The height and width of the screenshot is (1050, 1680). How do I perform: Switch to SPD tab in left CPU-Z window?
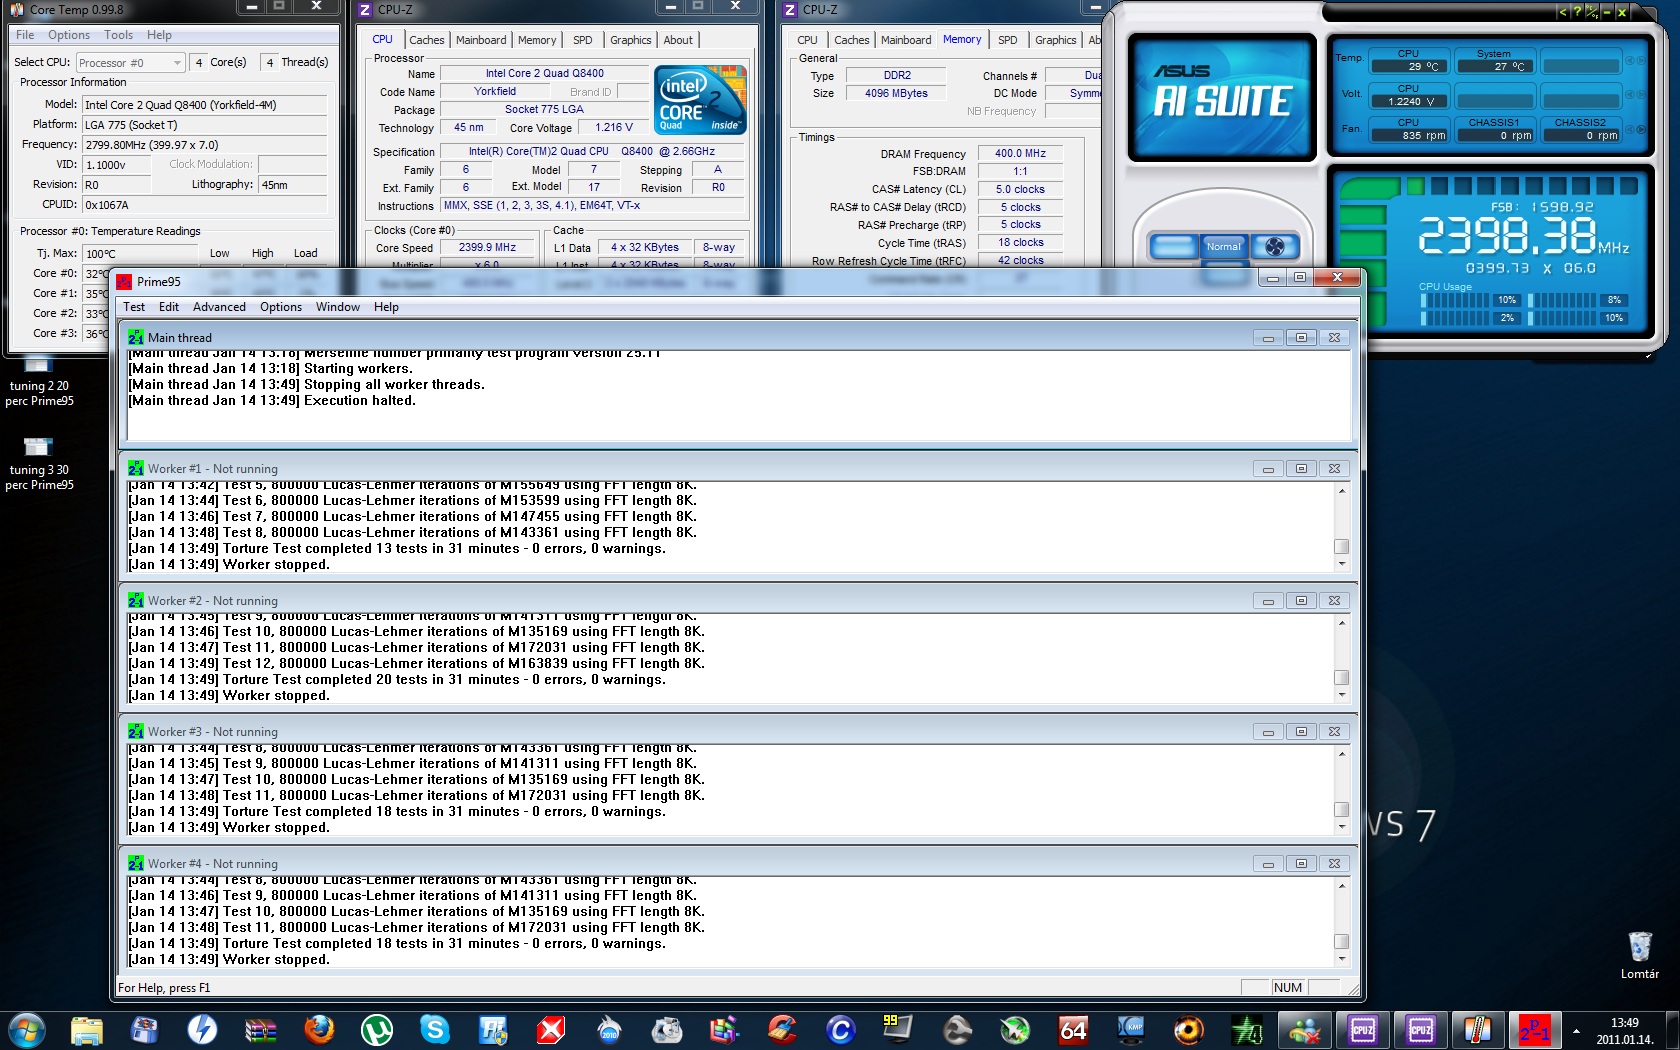[583, 40]
